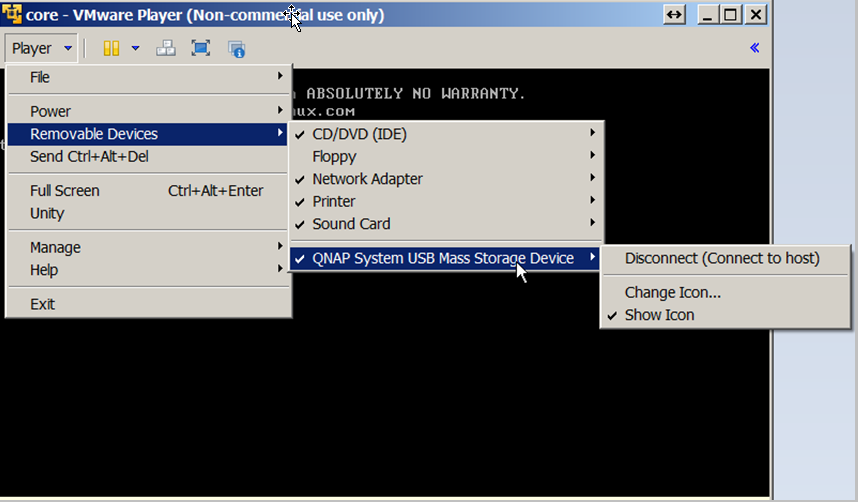Open the Power submenu
858x502 pixels.
148,111
